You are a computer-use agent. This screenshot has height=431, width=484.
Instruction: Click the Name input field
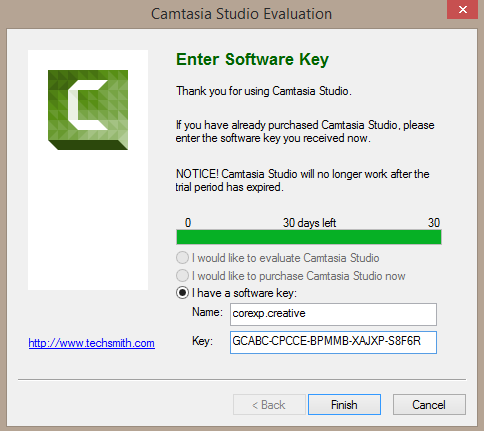333,314
